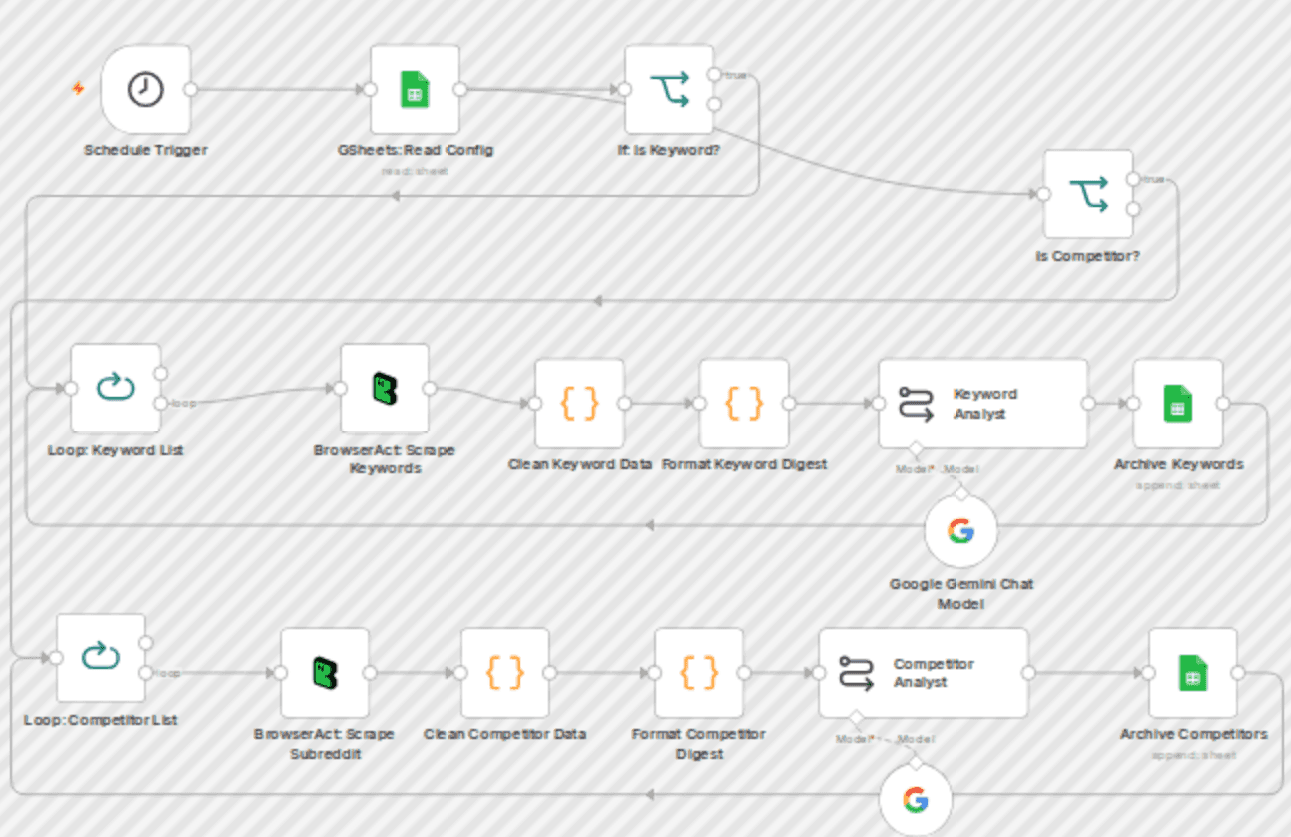Click the done output handle of Loop: Keyword List
1291x837 pixels.
pos(160,373)
